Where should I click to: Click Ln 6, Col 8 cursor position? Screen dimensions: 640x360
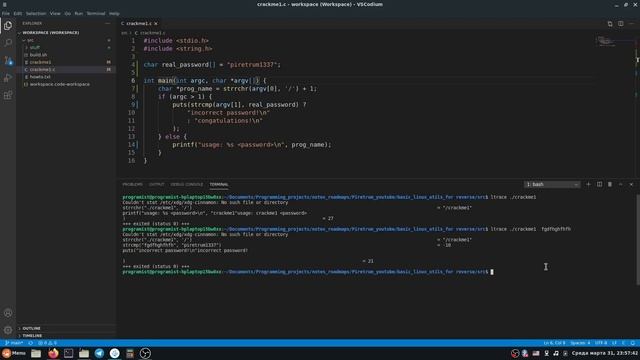click(x=554, y=343)
